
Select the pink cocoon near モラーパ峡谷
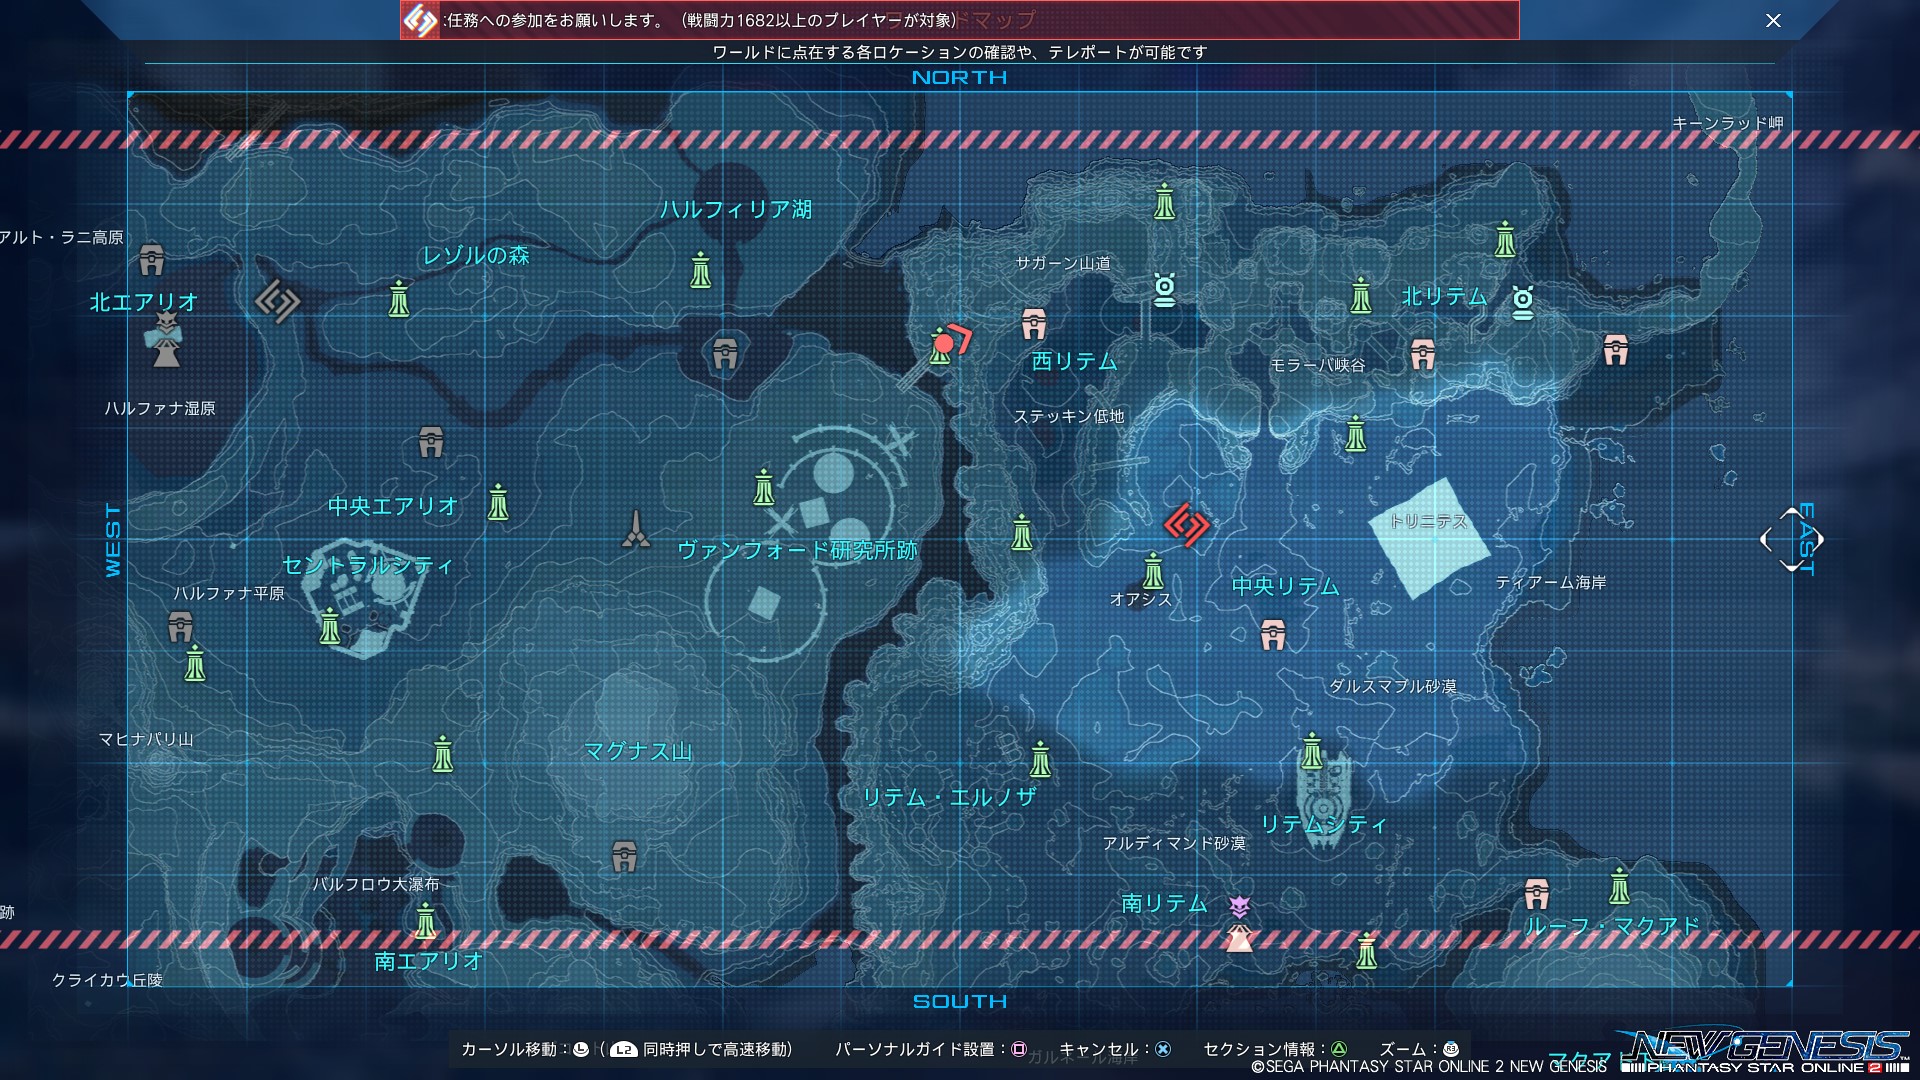coord(1423,354)
